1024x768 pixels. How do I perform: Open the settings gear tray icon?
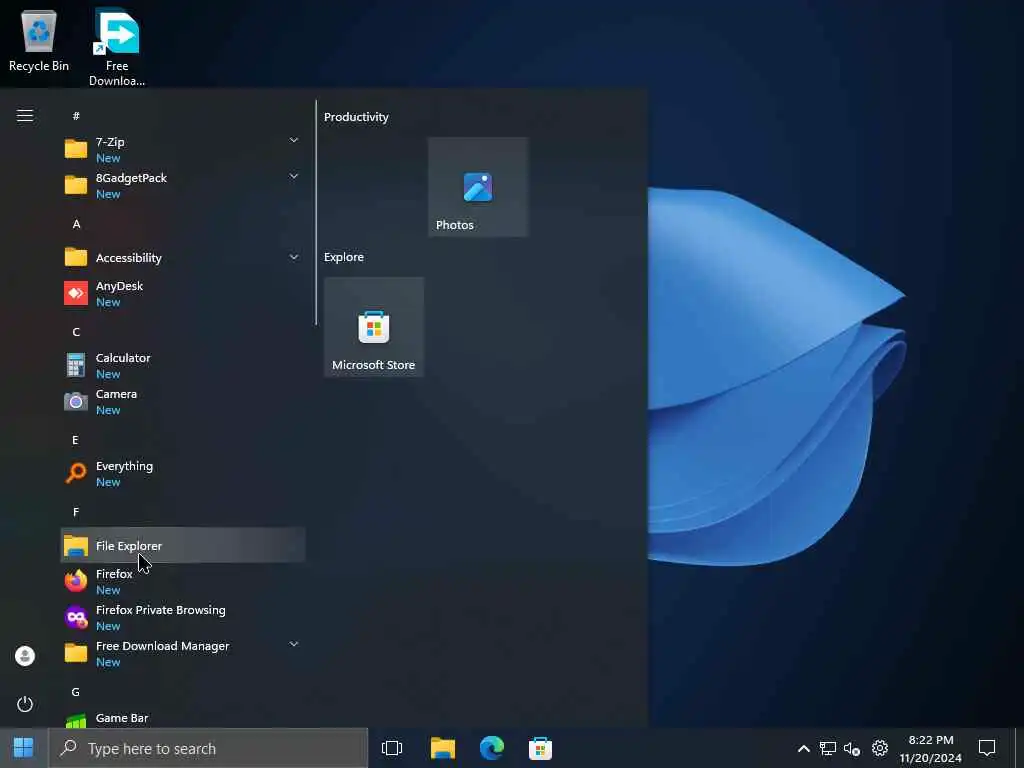click(880, 748)
